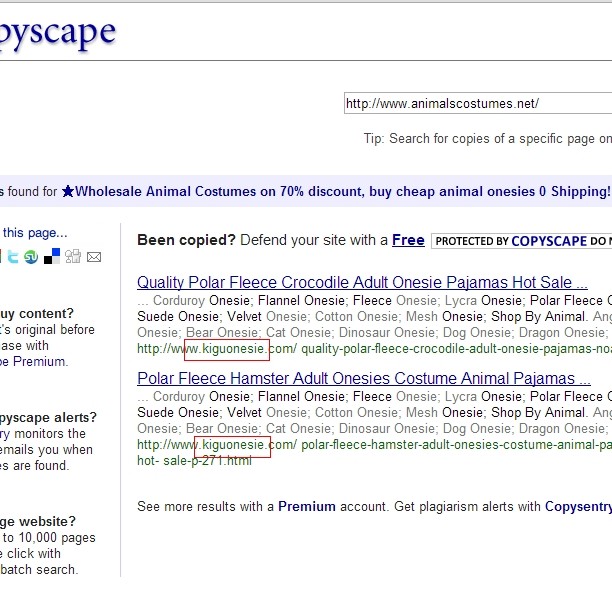Click the crocodile onesie kiguonesie URL

[x=374, y=349]
